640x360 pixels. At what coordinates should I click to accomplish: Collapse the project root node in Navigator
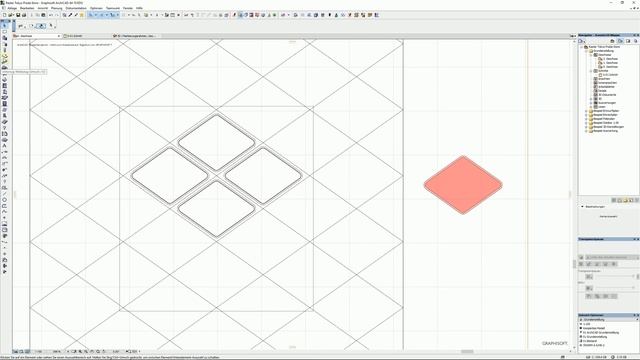pyautogui.click(x=582, y=47)
